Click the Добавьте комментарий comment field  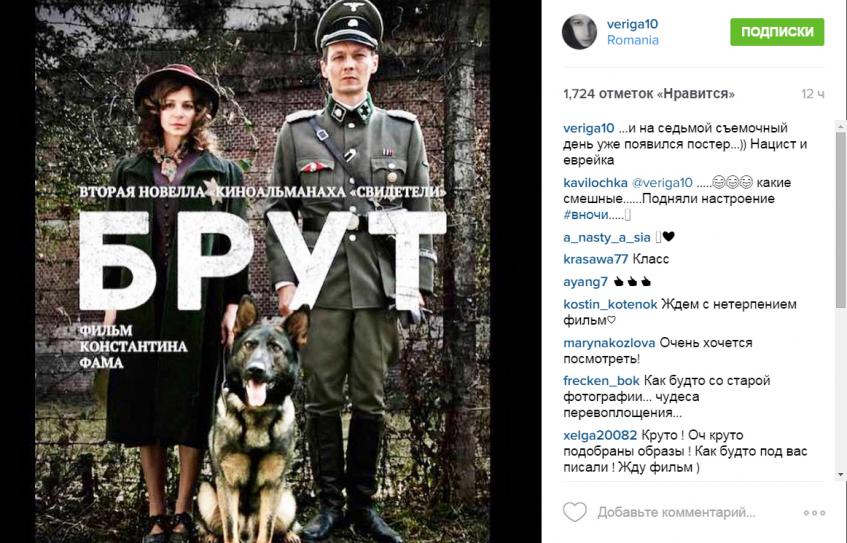click(x=676, y=512)
